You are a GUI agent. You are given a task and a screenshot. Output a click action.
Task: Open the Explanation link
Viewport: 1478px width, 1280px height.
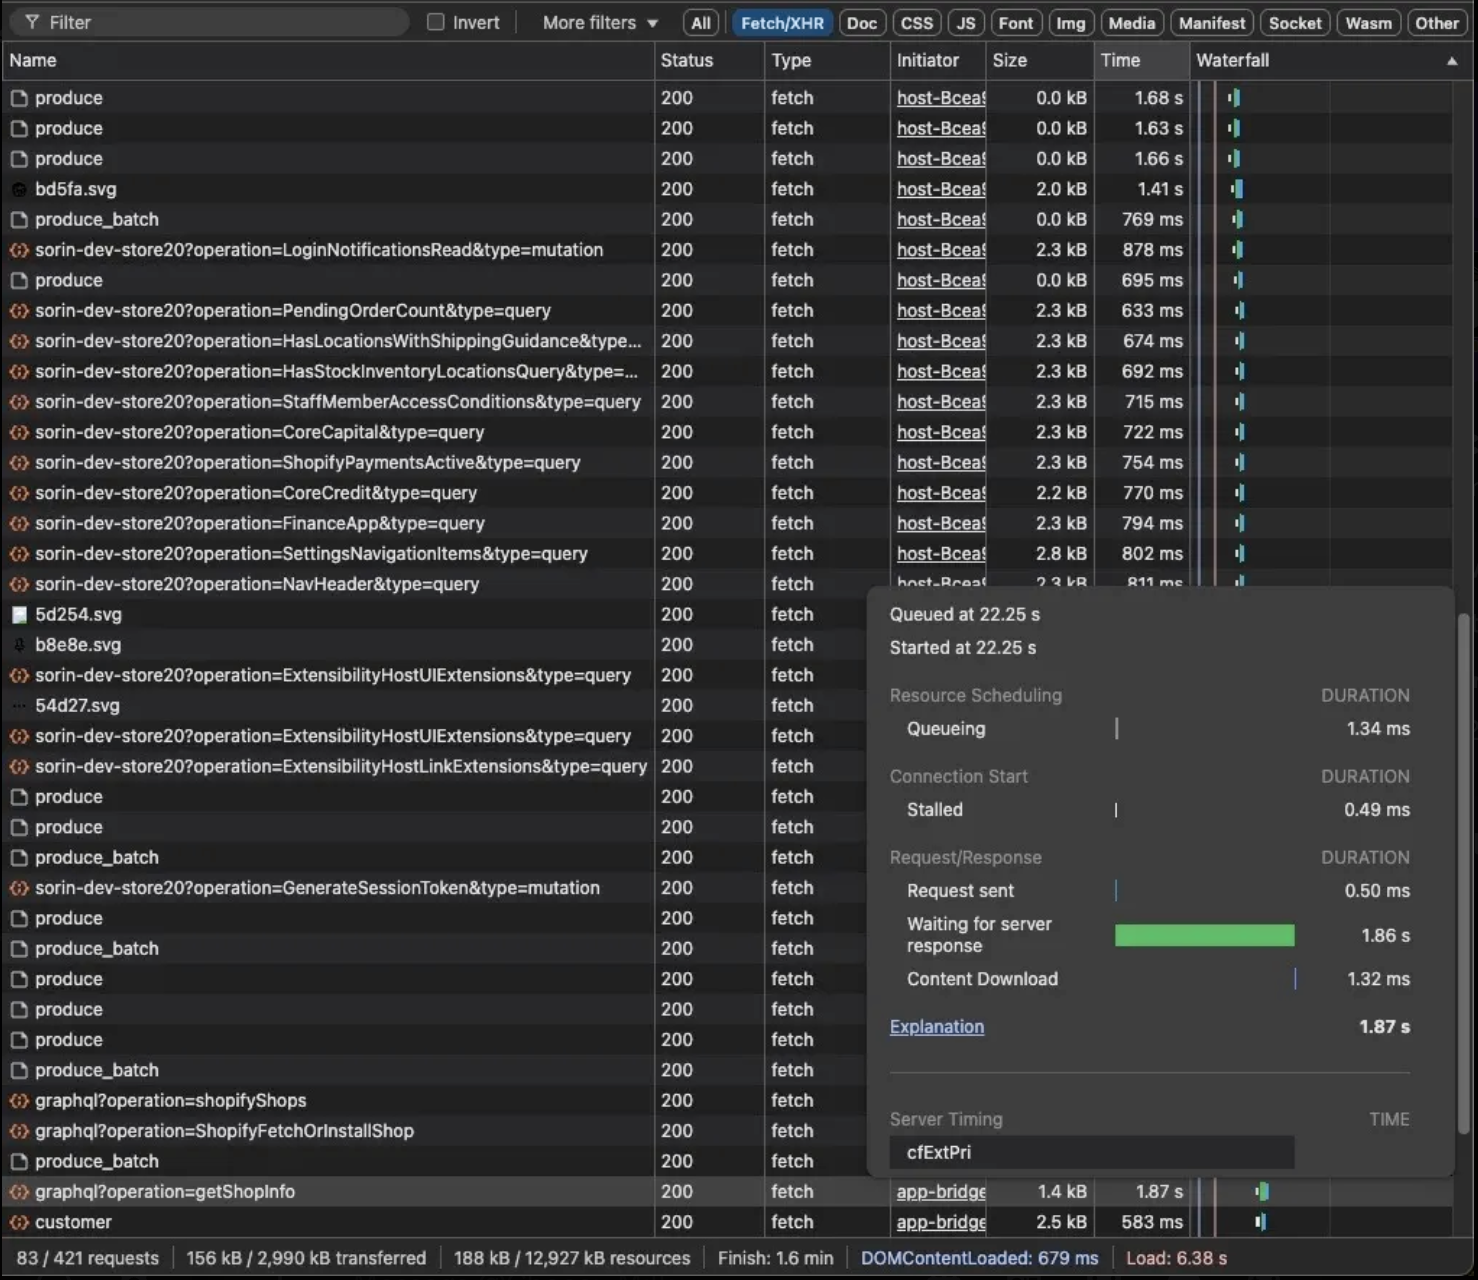(x=936, y=1027)
